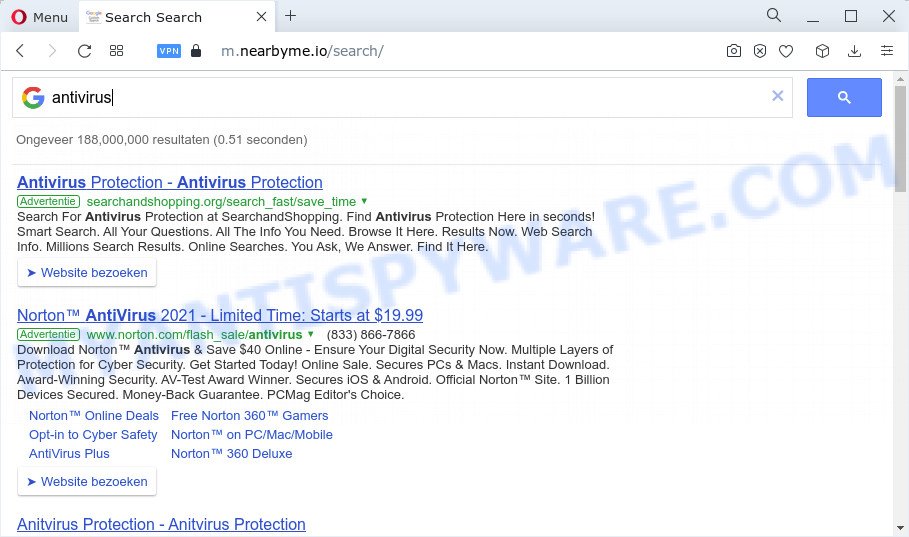Clear the search query with X
This screenshot has width=909, height=537.
point(777,96)
